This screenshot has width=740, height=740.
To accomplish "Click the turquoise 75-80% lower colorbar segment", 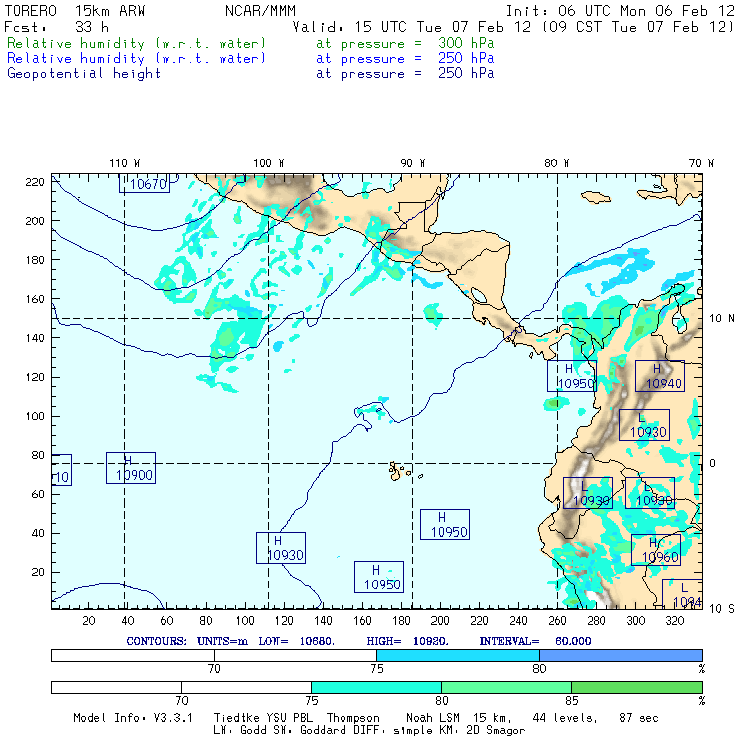I will pos(376,687).
